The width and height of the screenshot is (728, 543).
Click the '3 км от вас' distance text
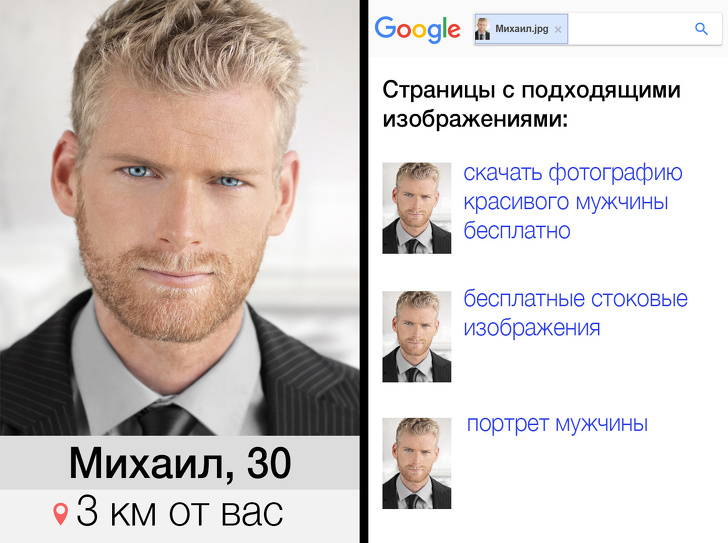180,512
